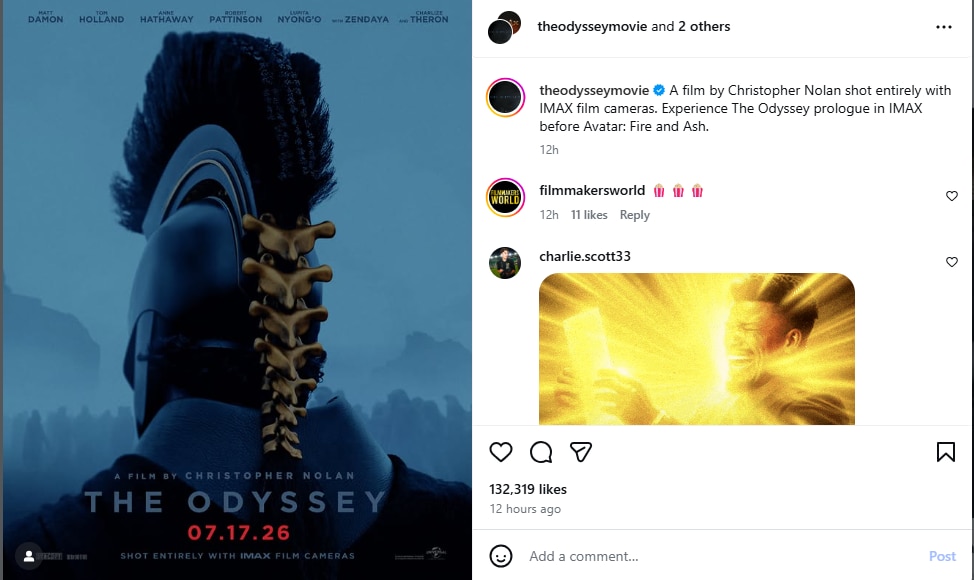Viewport: 974px width, 580px height.
Task: Open theodysseymovie username in header
Action: [x=593, y=26]
